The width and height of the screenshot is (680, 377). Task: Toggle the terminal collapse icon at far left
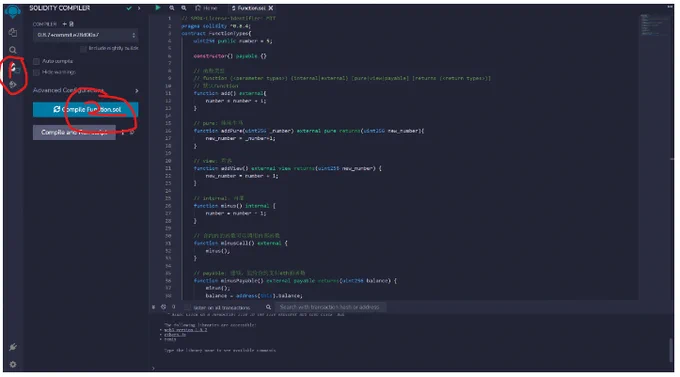[154, 307]
